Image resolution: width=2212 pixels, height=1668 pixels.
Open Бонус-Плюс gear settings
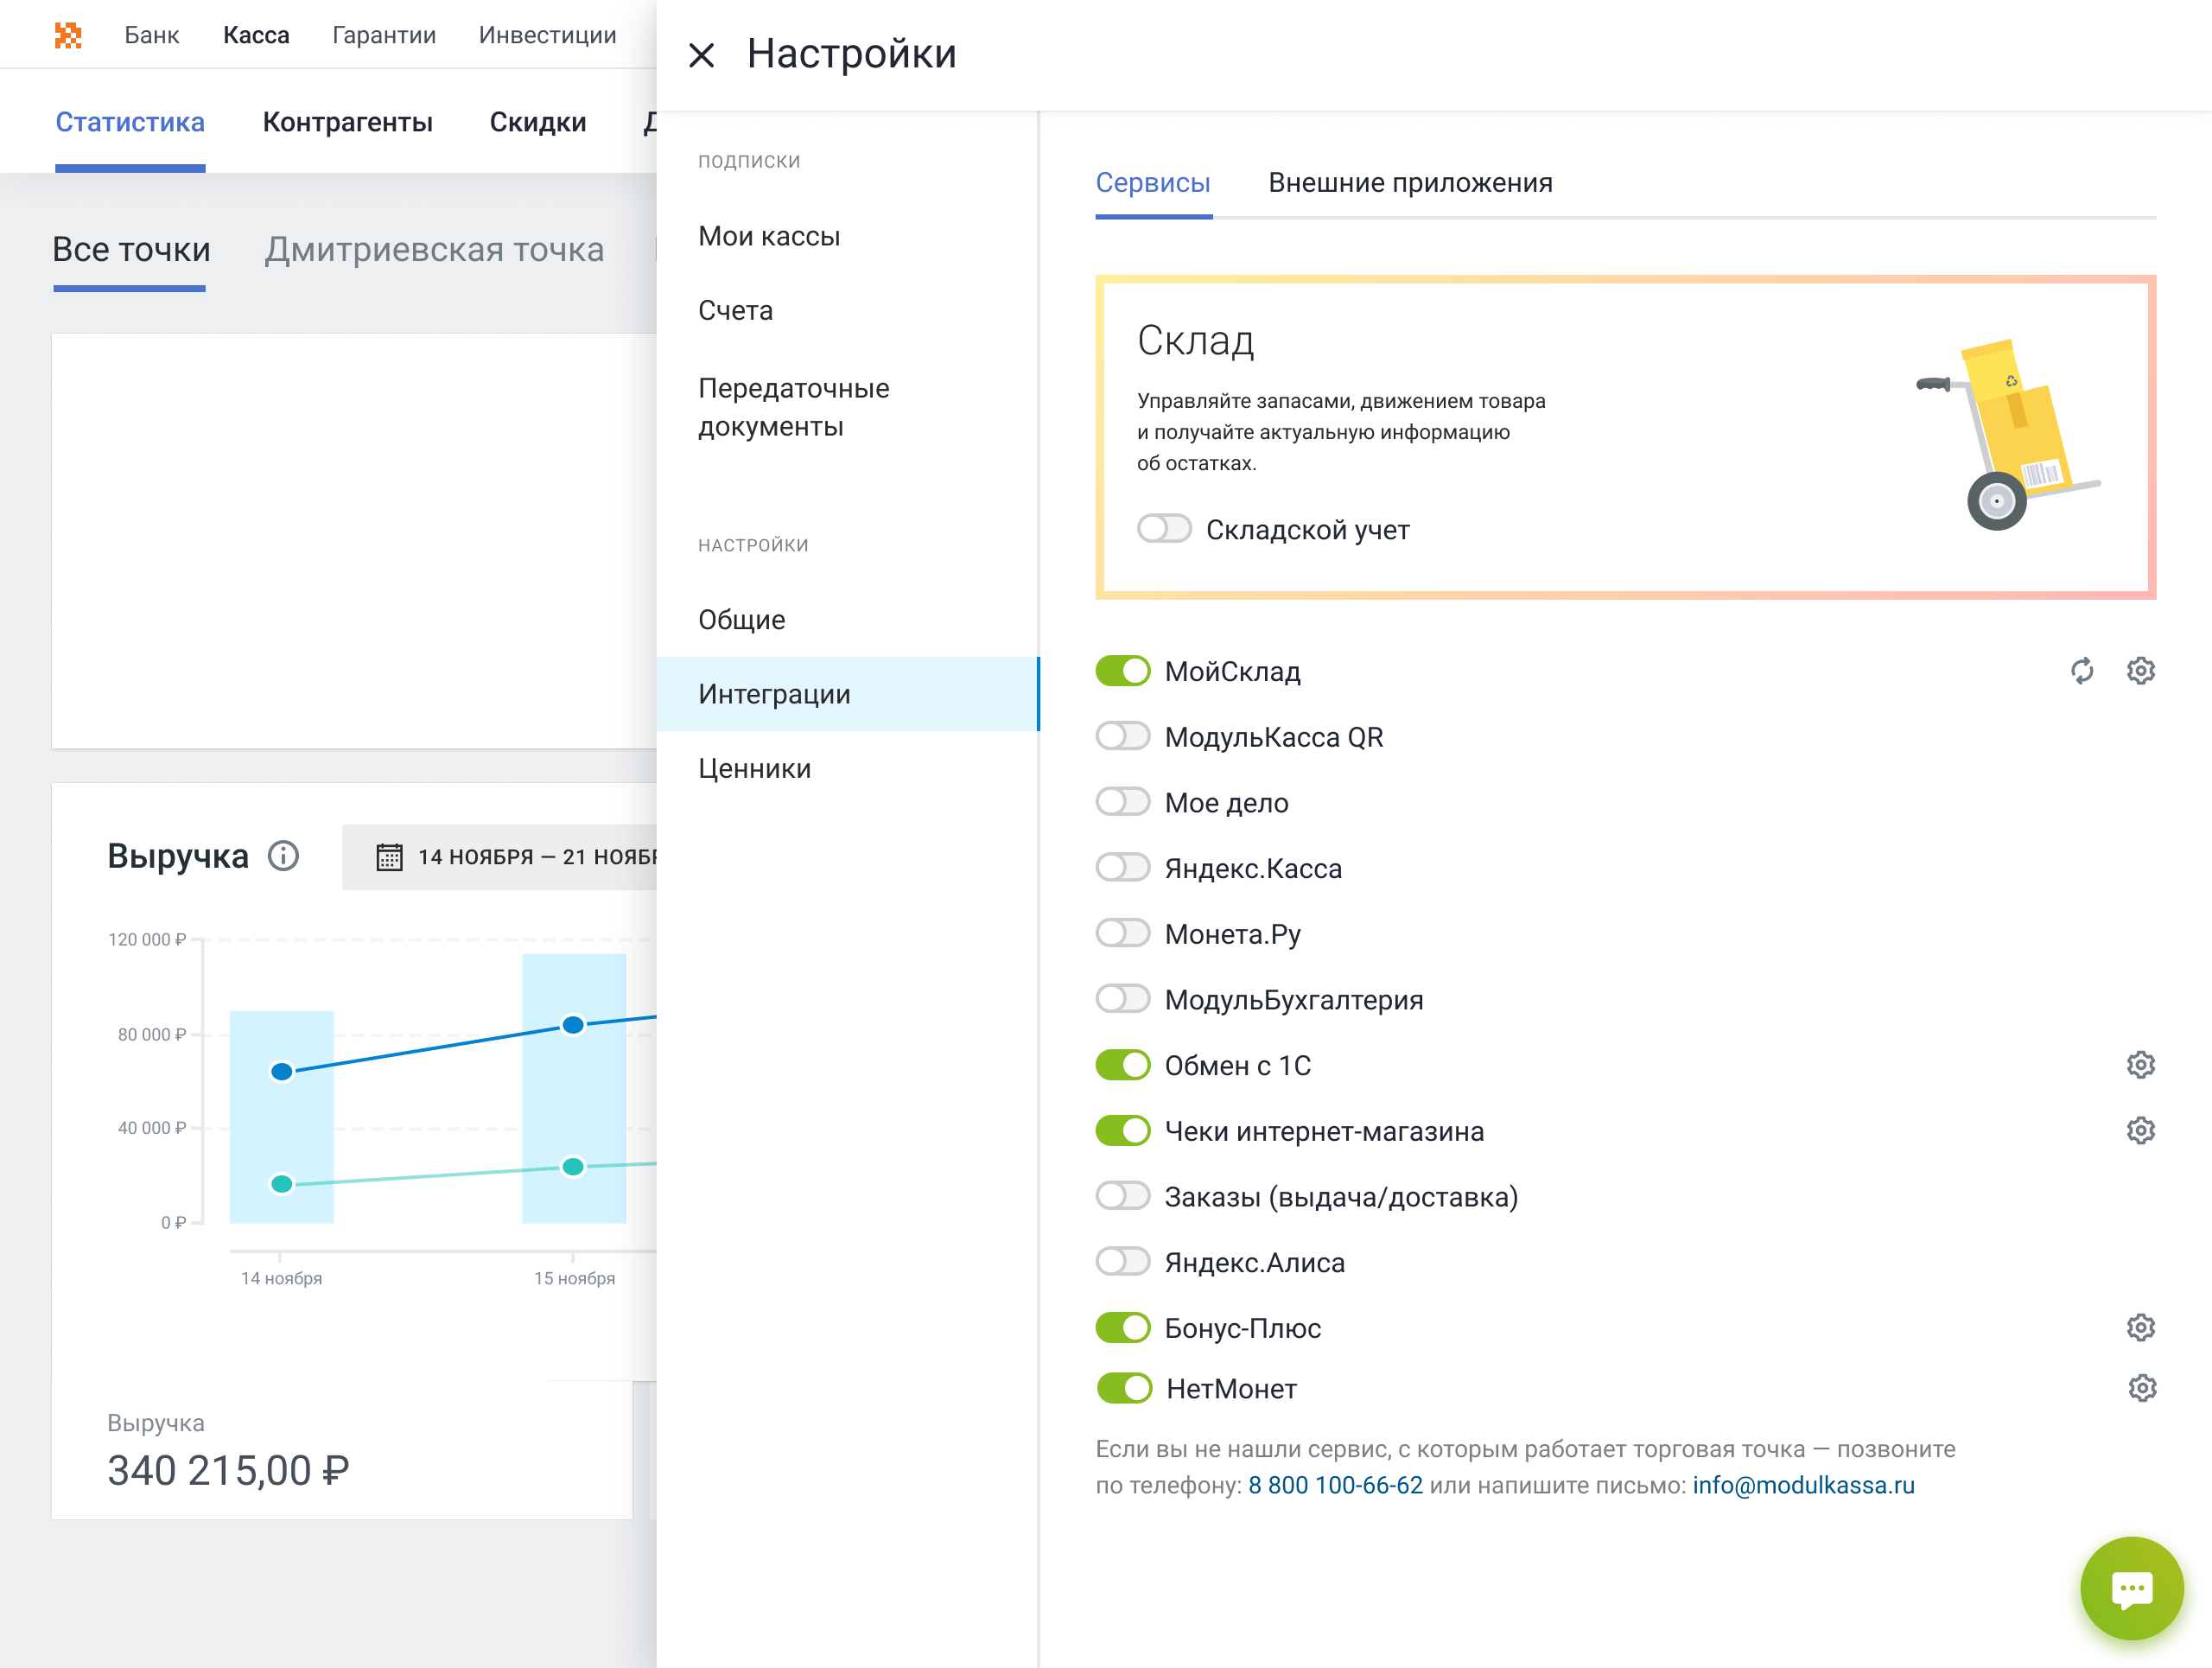tap(2141, 1328)
